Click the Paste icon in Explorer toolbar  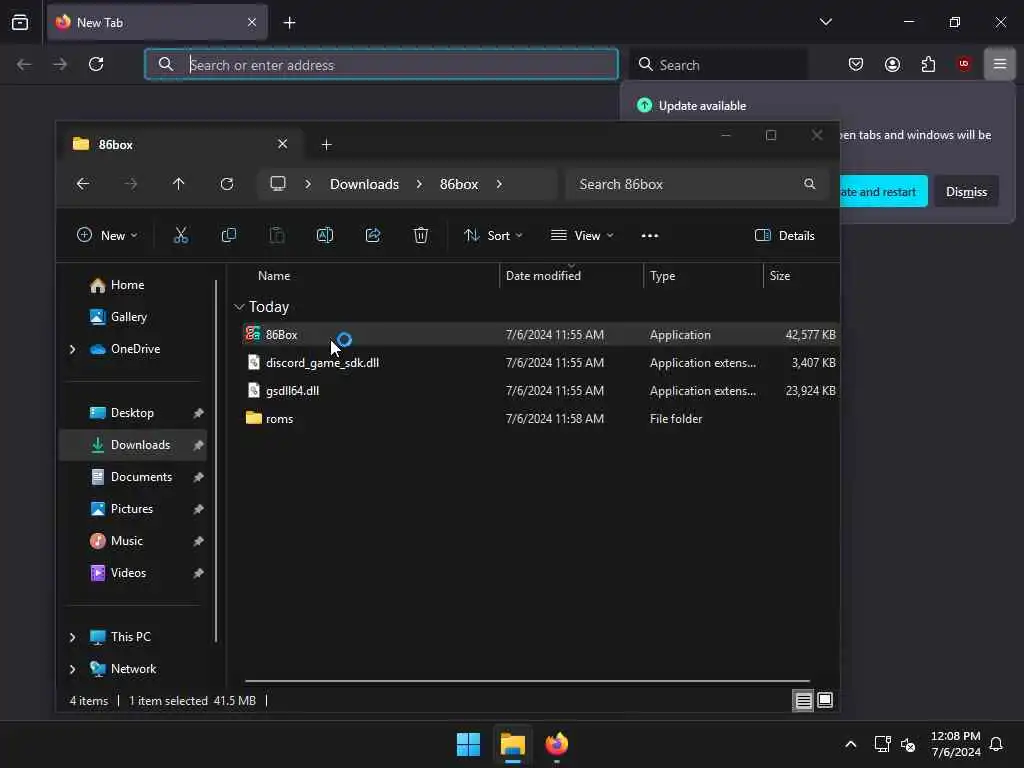[x=277, y=235]
